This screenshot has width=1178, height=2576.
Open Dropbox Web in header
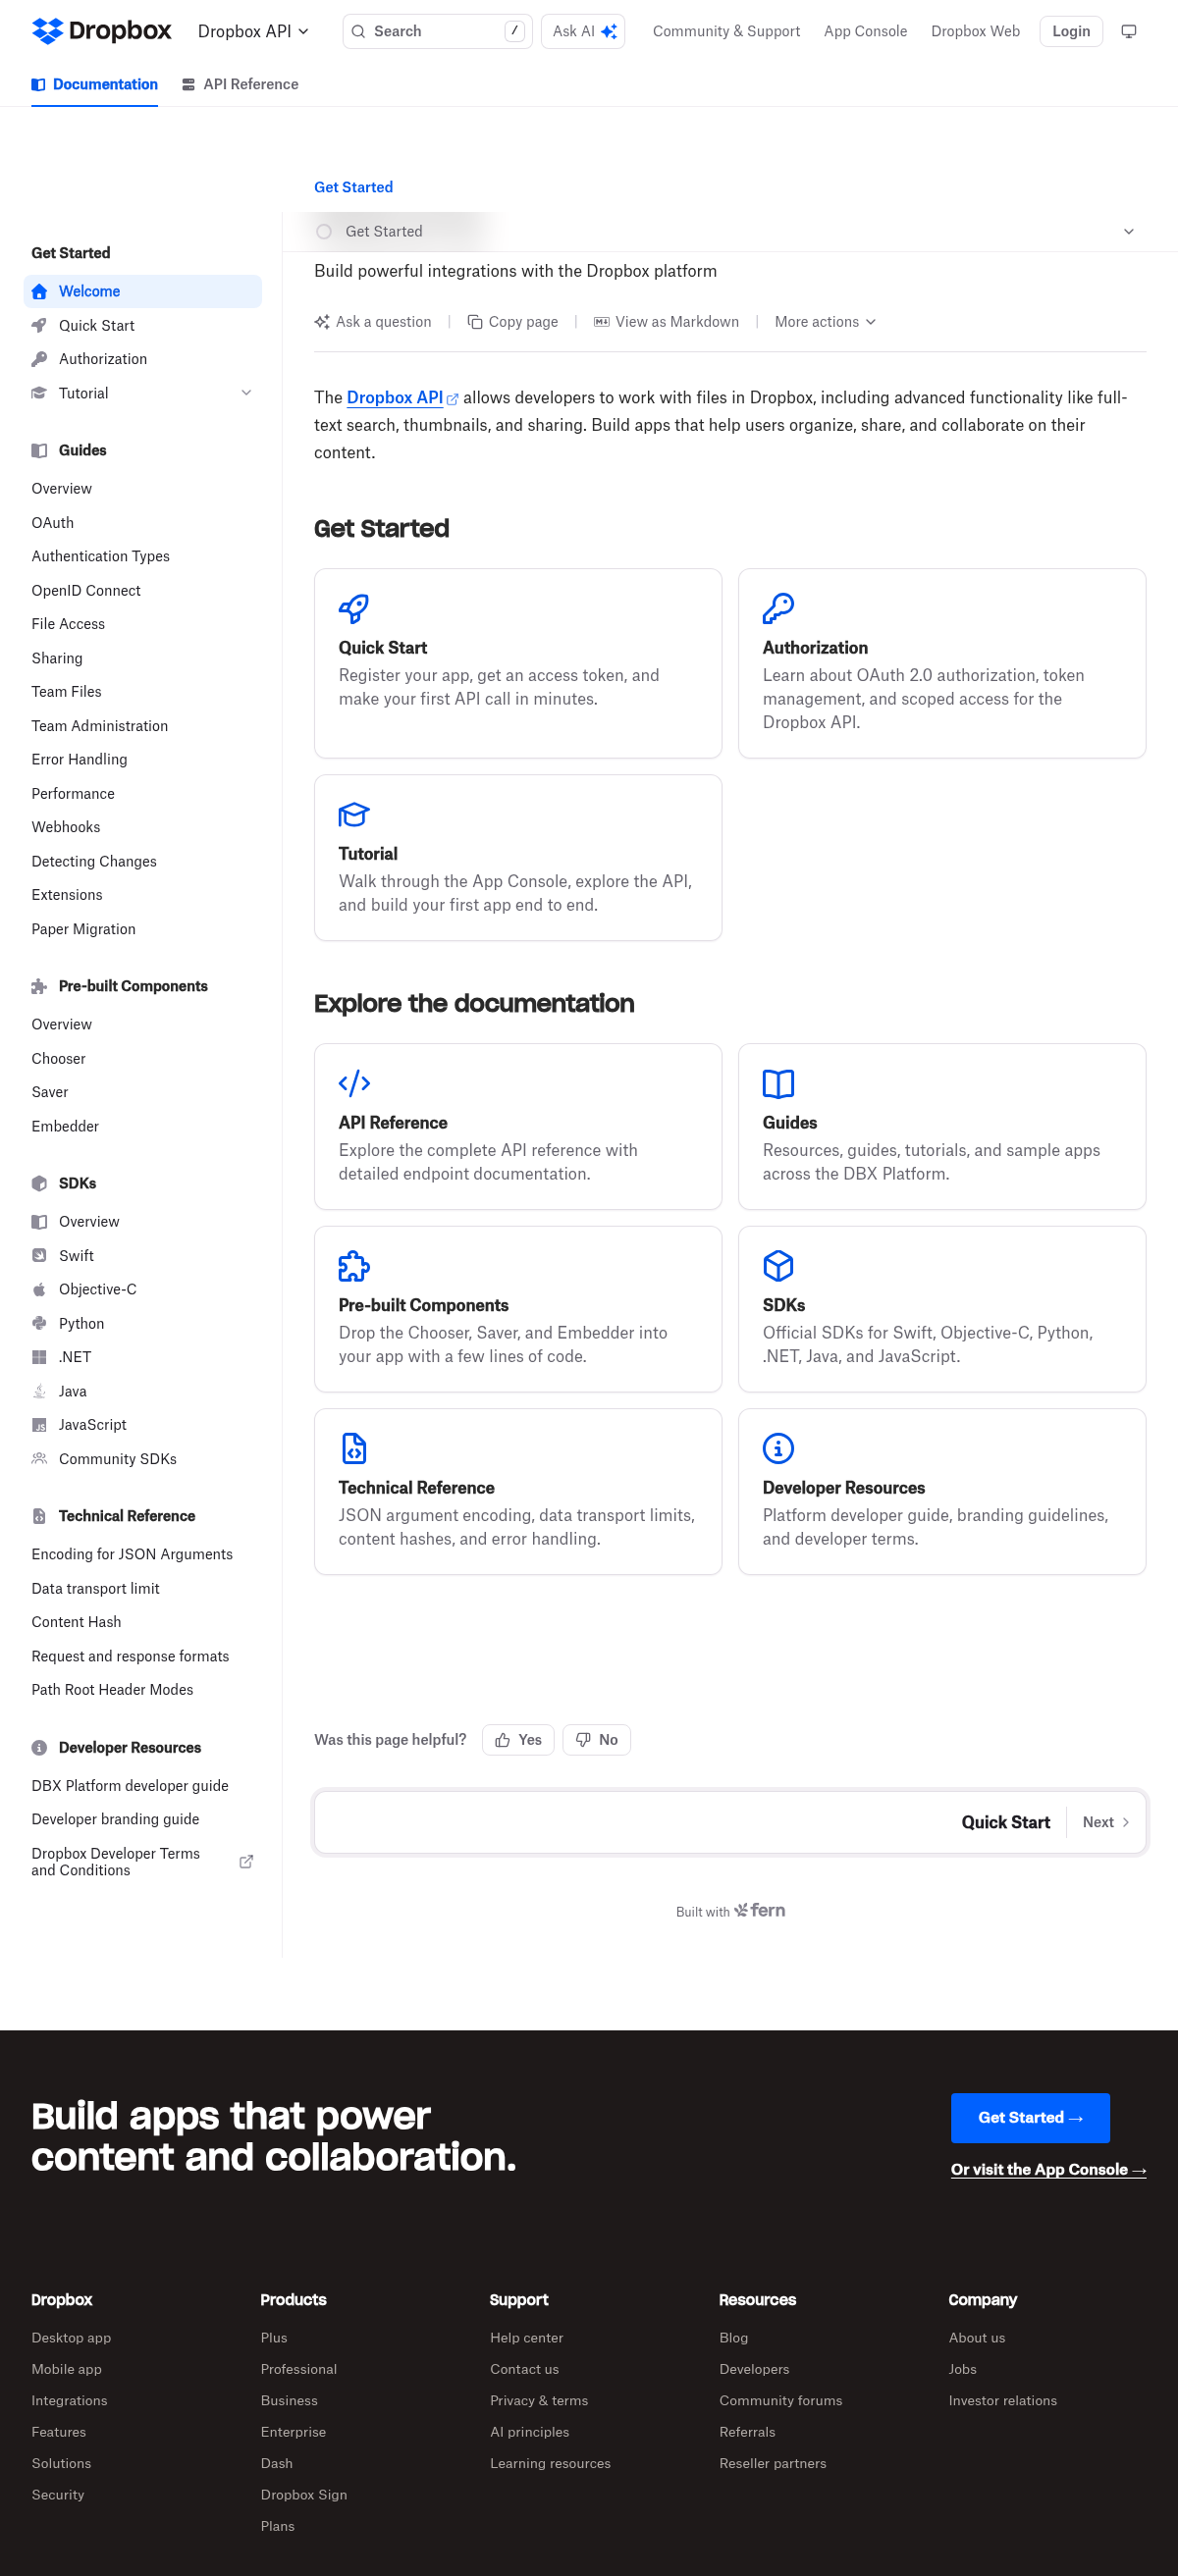click(x=975, y=32)
